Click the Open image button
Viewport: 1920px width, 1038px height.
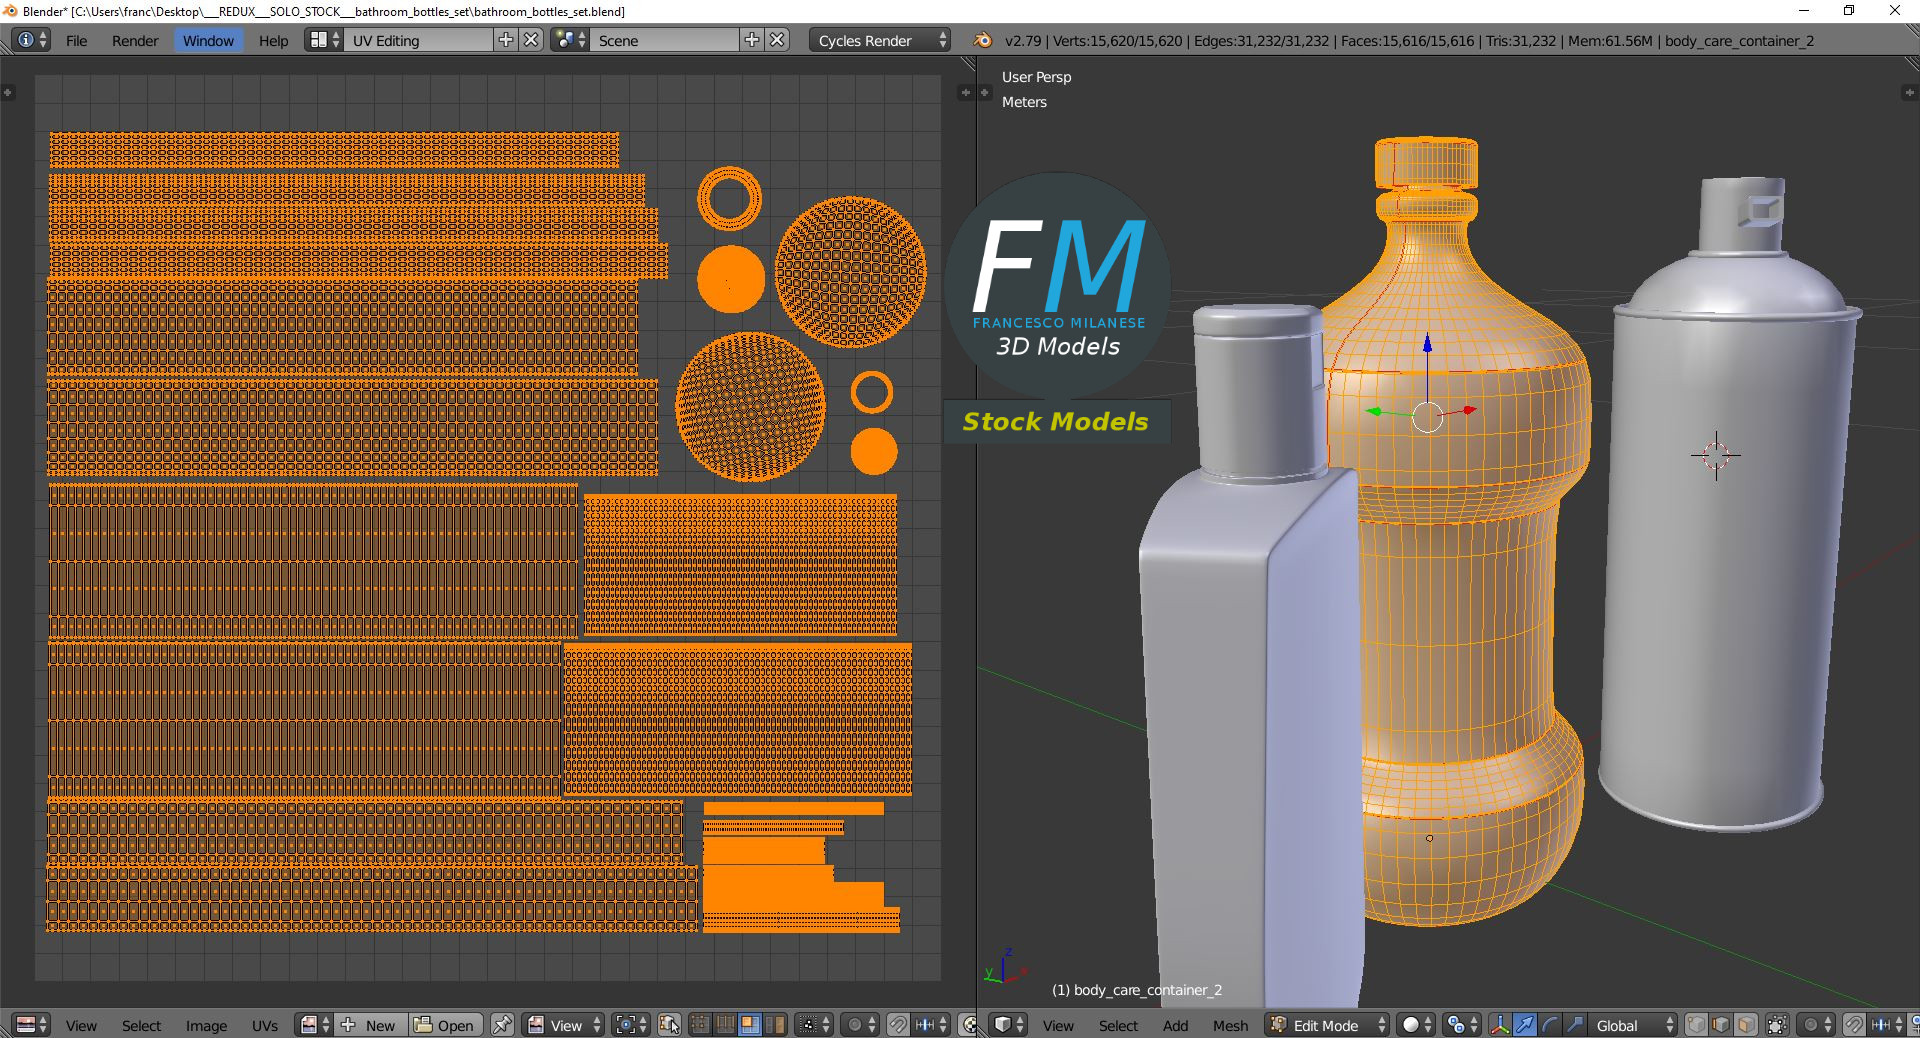(x=445, y=1025)
